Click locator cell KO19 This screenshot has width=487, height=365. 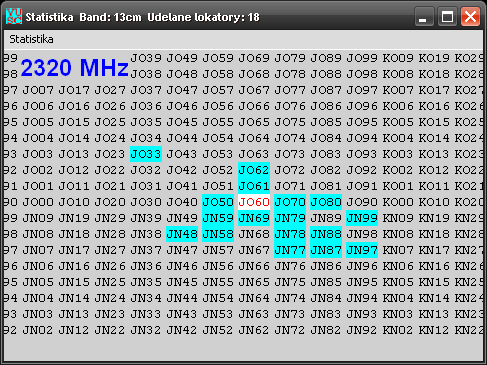coord(434,58)
